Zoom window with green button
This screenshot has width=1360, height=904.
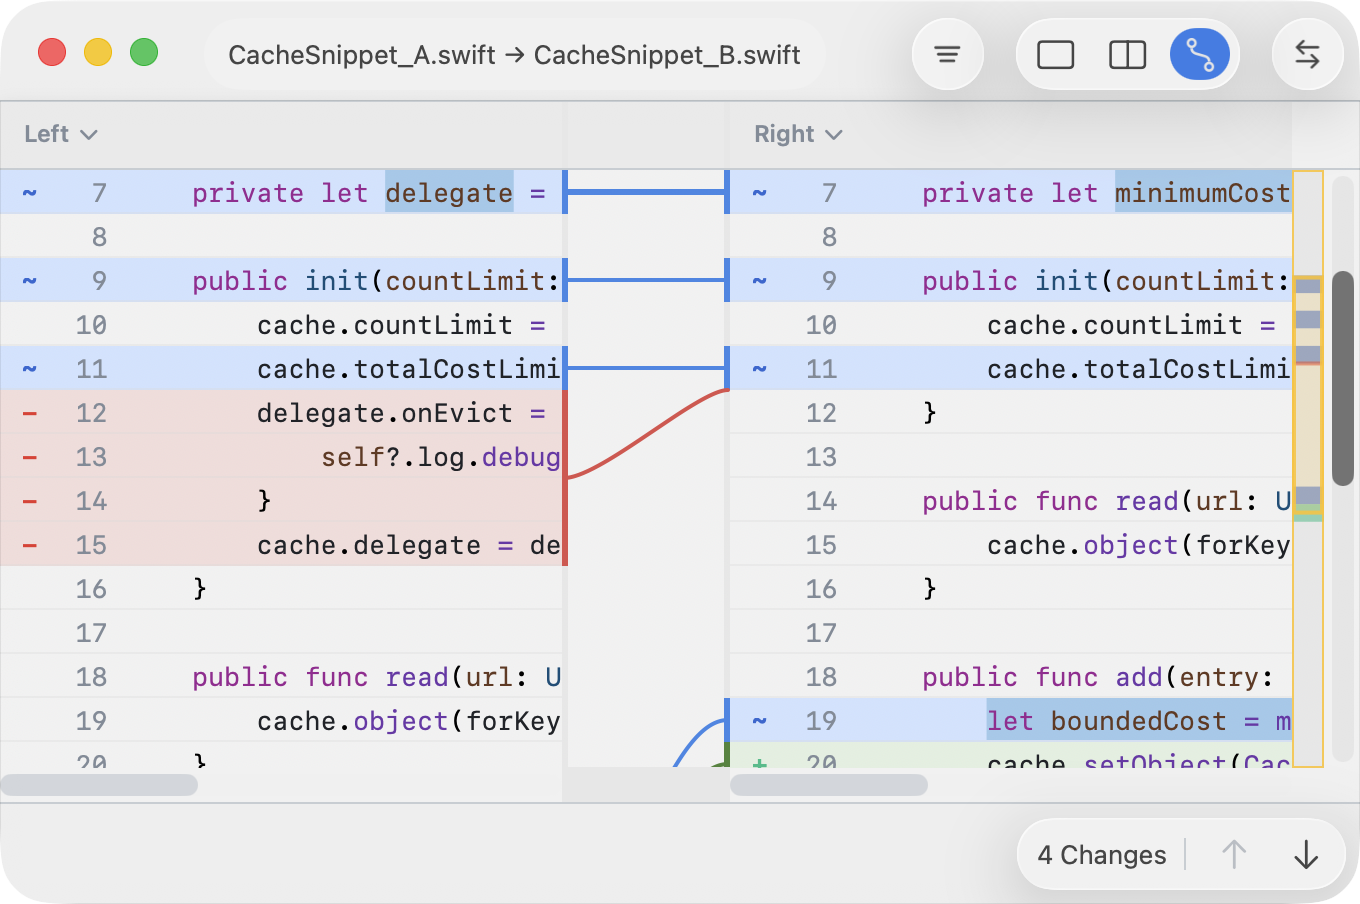tap(144, 52)
